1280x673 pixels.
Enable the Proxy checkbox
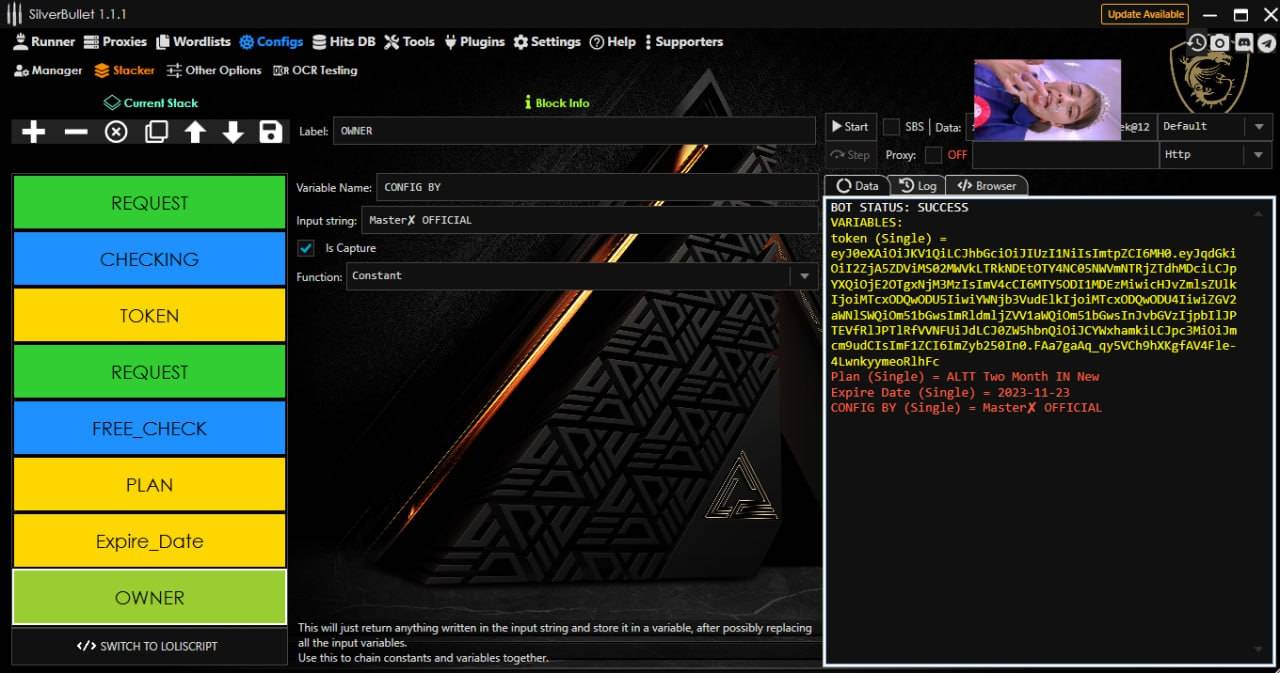tap(933, 155)
